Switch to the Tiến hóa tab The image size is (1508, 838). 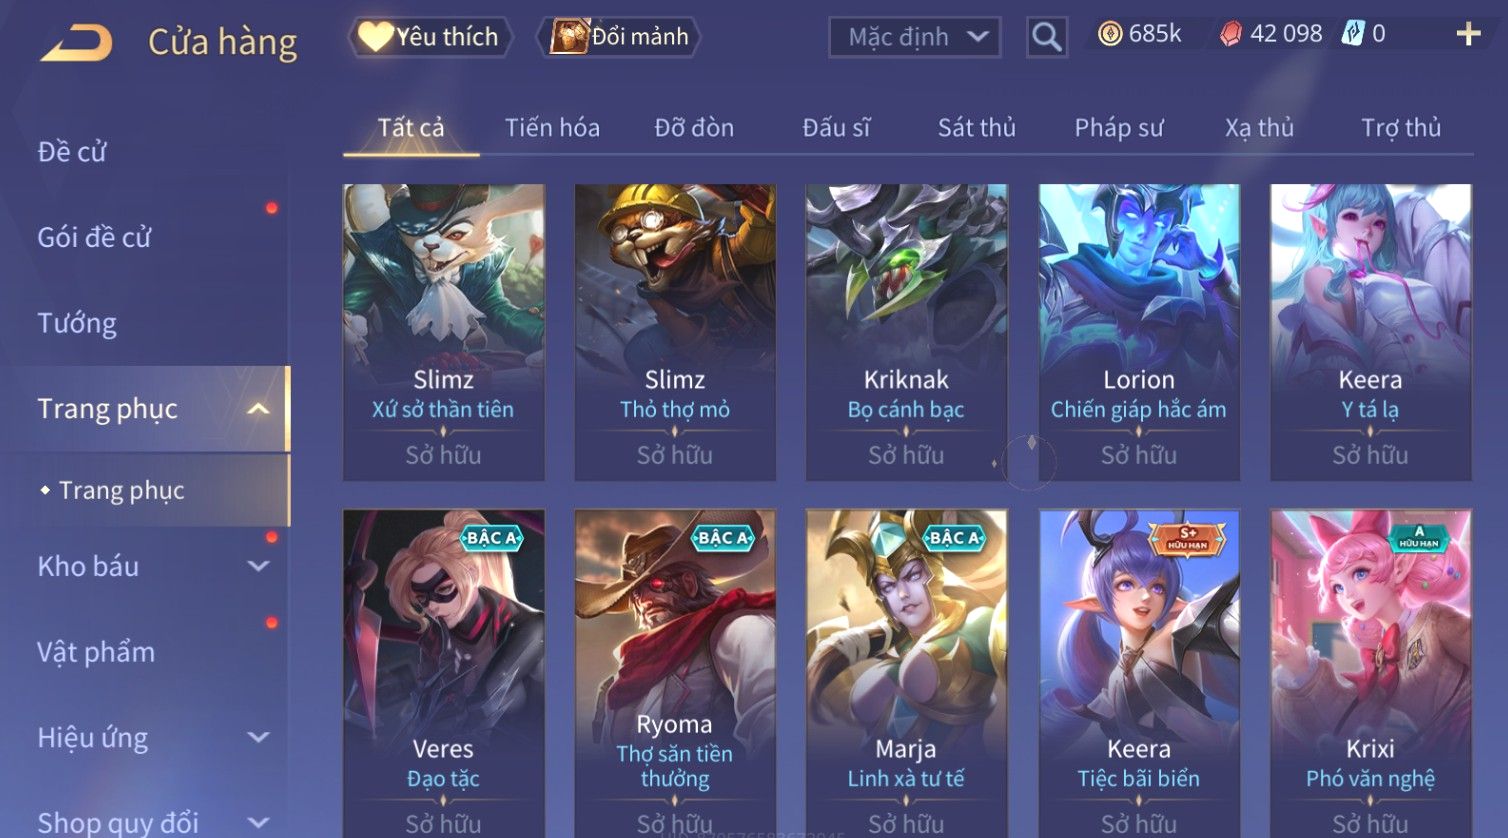(x=552, y=128)
